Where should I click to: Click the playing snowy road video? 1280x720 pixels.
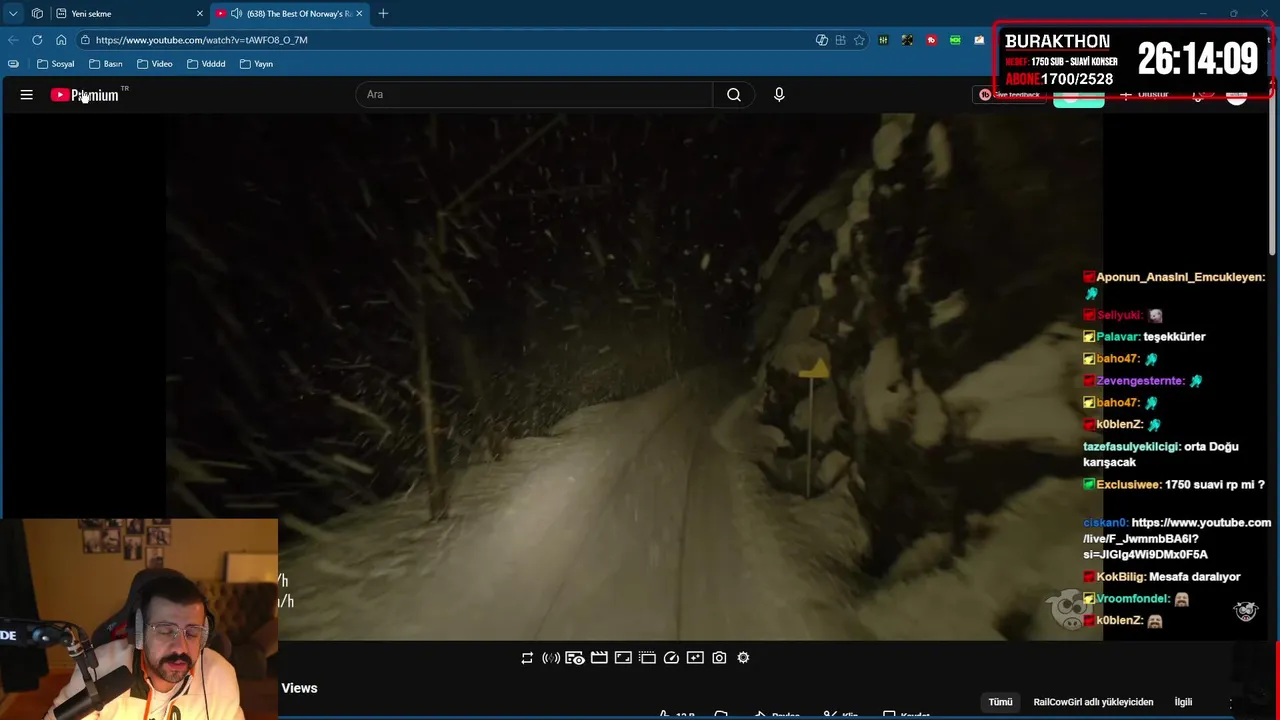tap(634, 376)
